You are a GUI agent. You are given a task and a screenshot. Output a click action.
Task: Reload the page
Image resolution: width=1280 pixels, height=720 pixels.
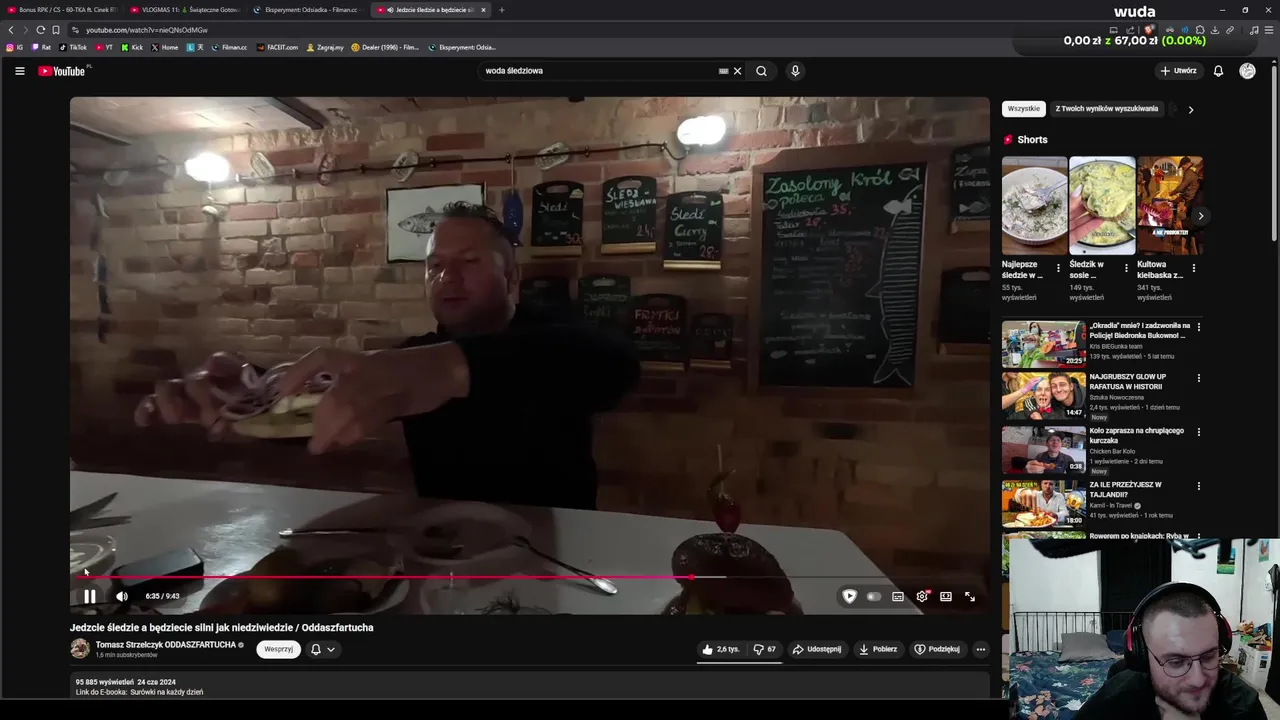[x=40, y=30]
